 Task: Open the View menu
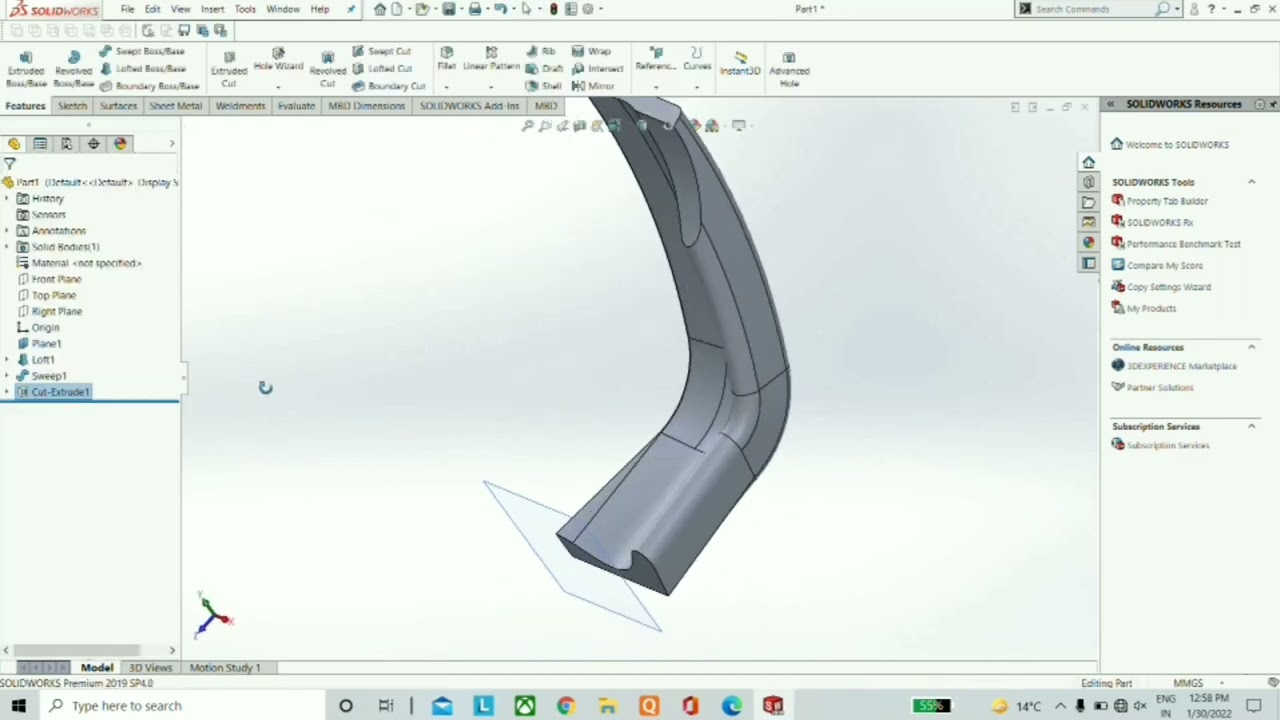pyautogui.click(x=180, y=9)
